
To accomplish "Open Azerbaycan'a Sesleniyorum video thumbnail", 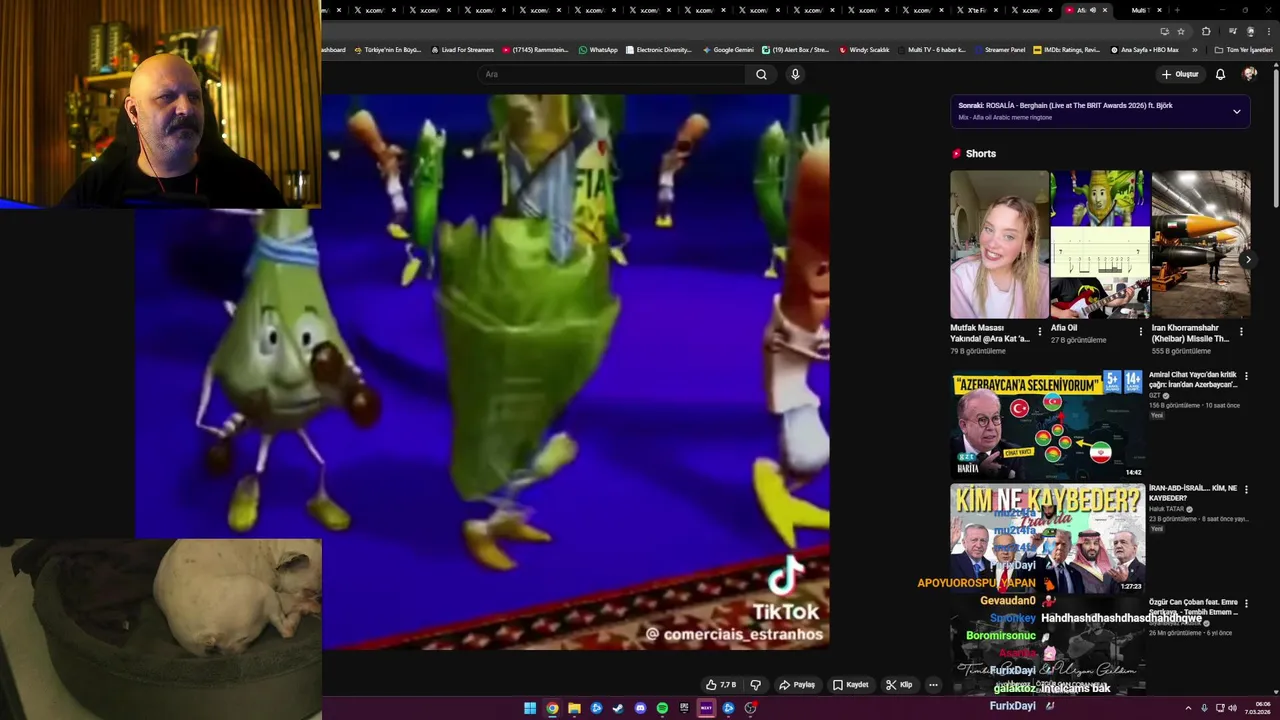I will pyautogui.click(x=1047, y=424).
